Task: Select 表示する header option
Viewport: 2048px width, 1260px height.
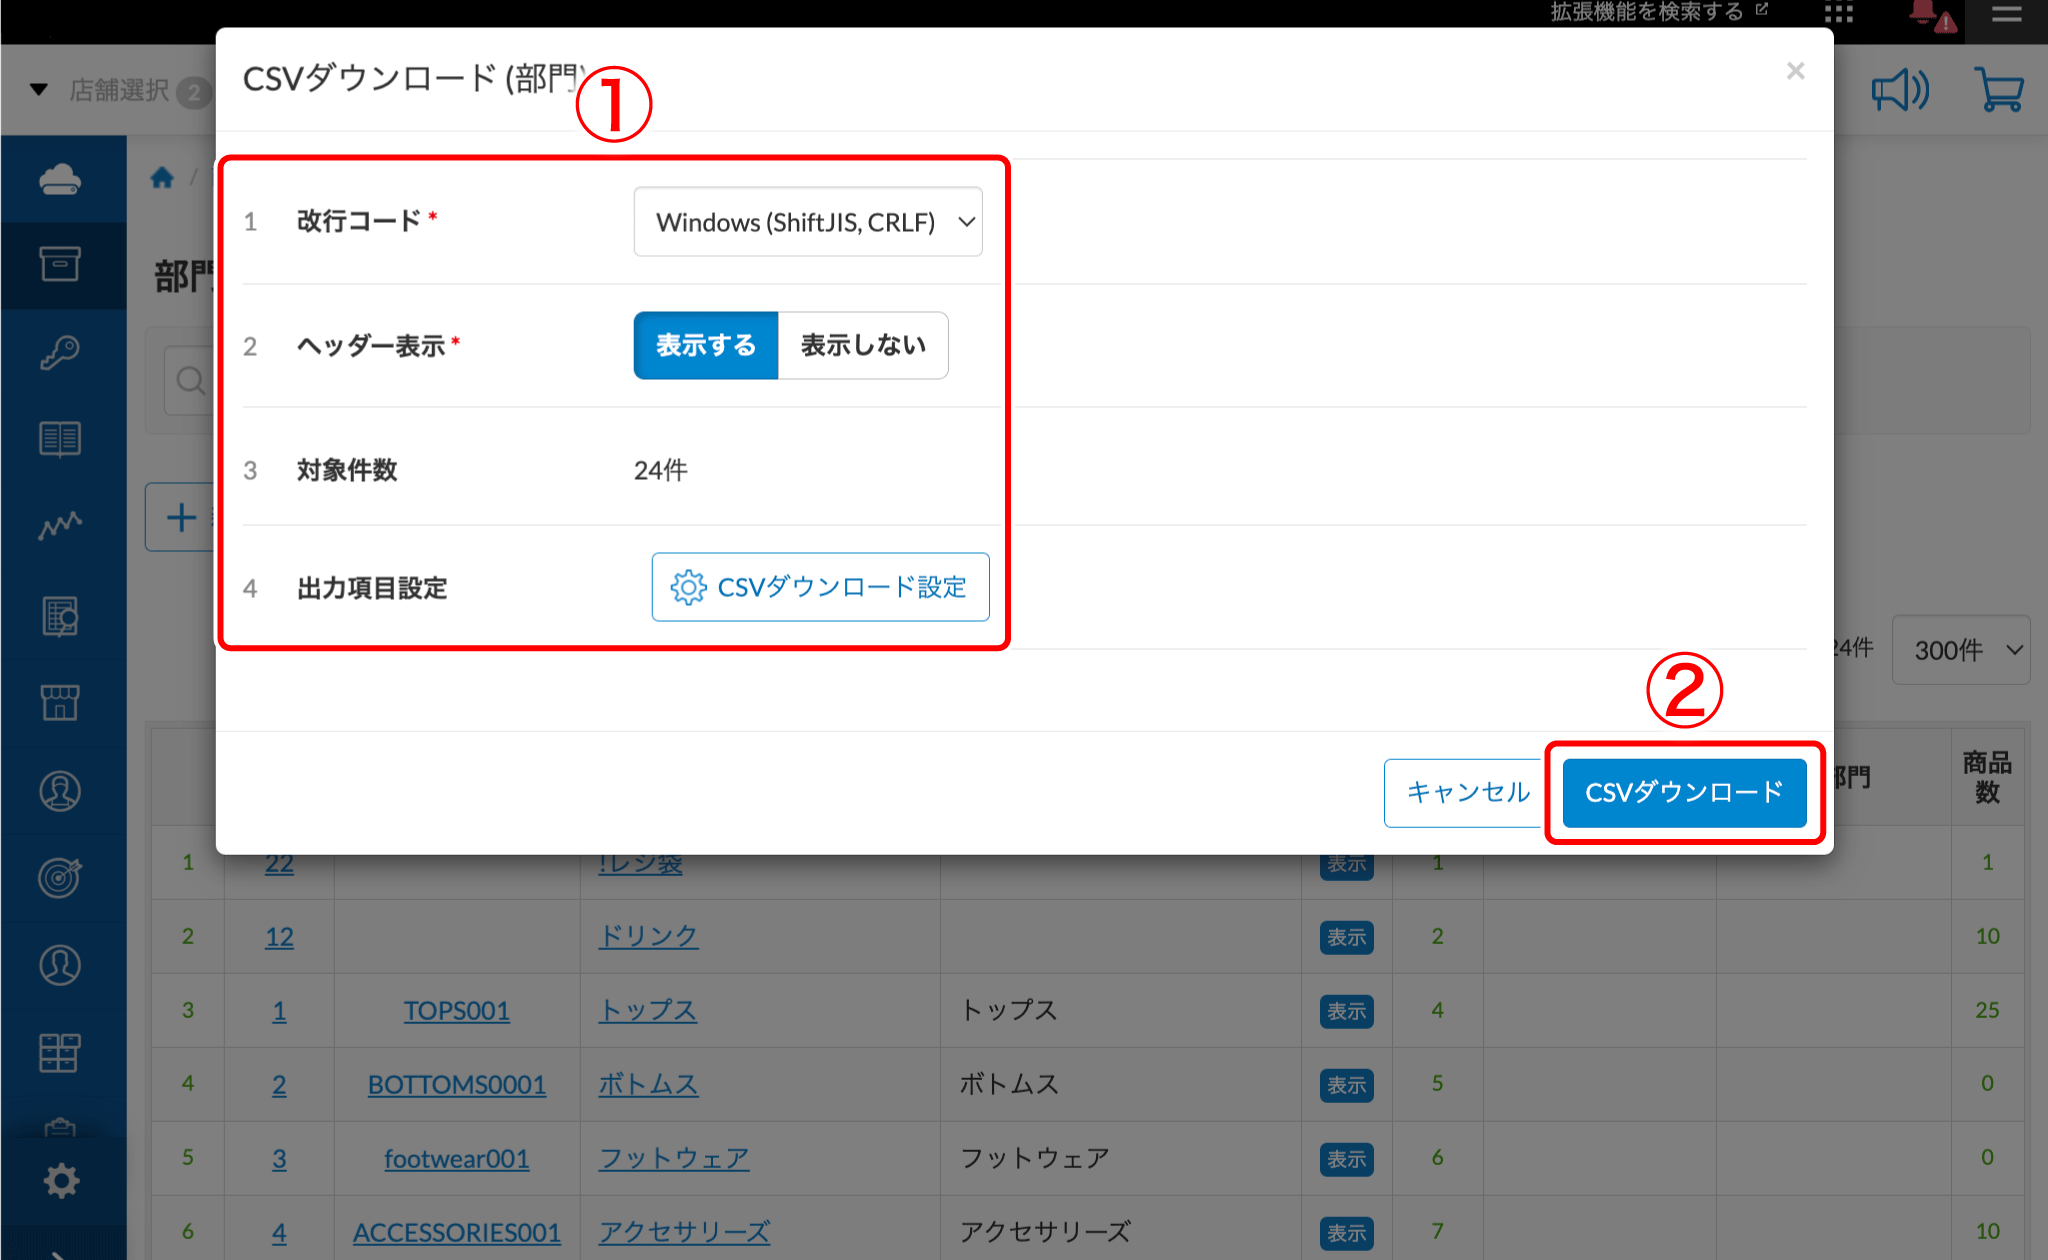Action: (706, 346)
